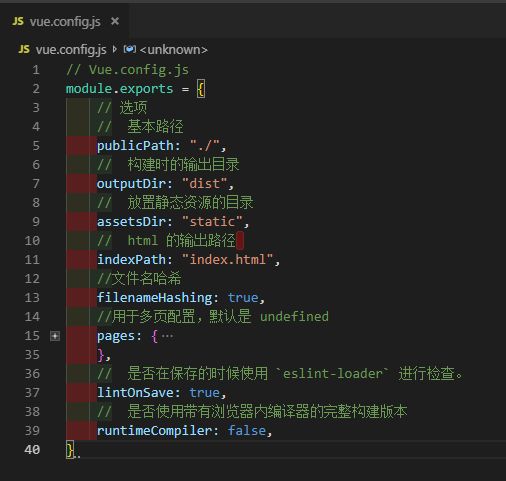Click the "index.html" string value

coord(228,260)
